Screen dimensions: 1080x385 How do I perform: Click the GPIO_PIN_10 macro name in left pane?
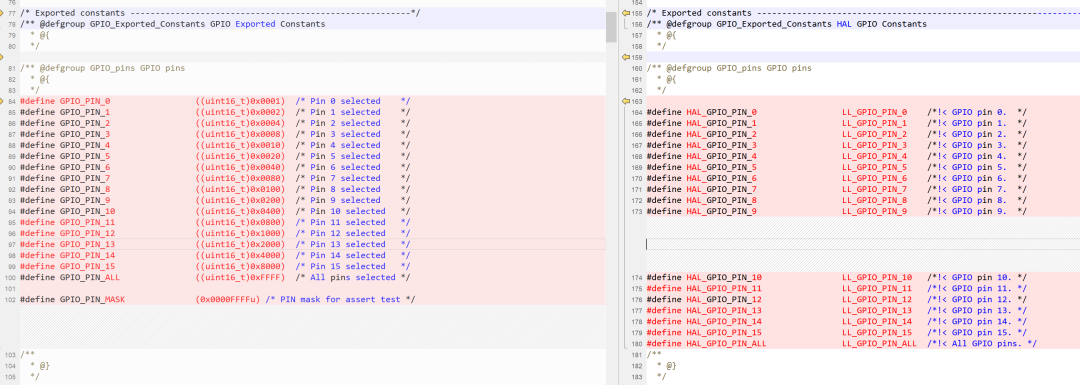[87, 211]
